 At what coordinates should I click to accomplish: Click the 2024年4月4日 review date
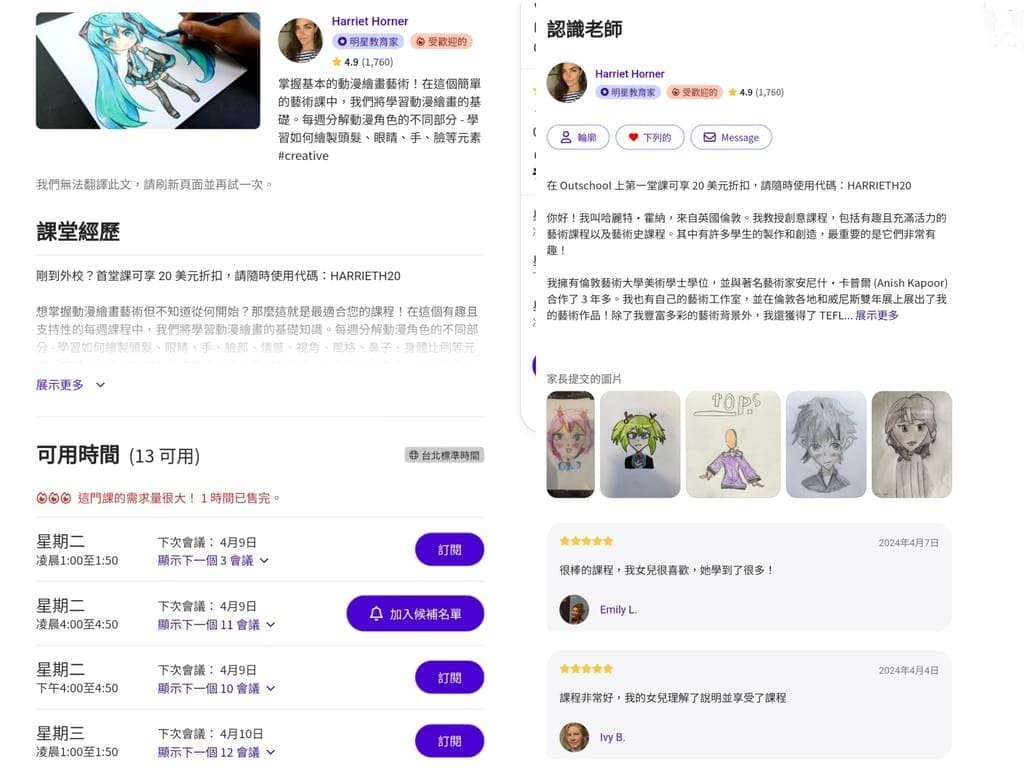pos(908,671)
